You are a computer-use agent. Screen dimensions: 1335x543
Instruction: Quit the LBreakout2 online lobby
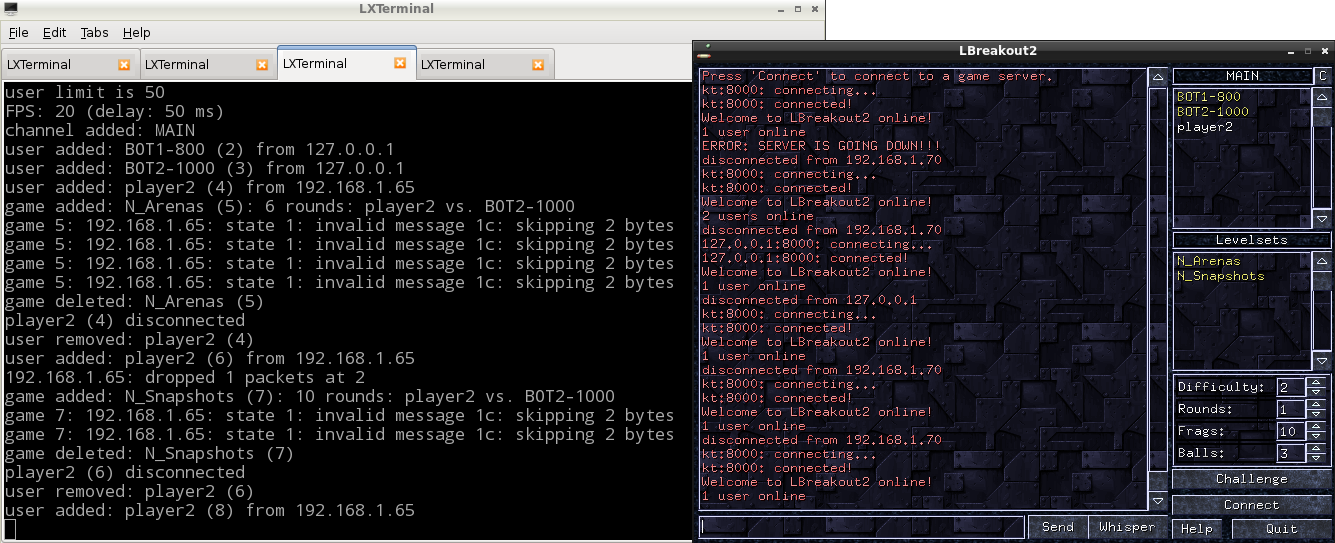click(x=1281, y=528)
